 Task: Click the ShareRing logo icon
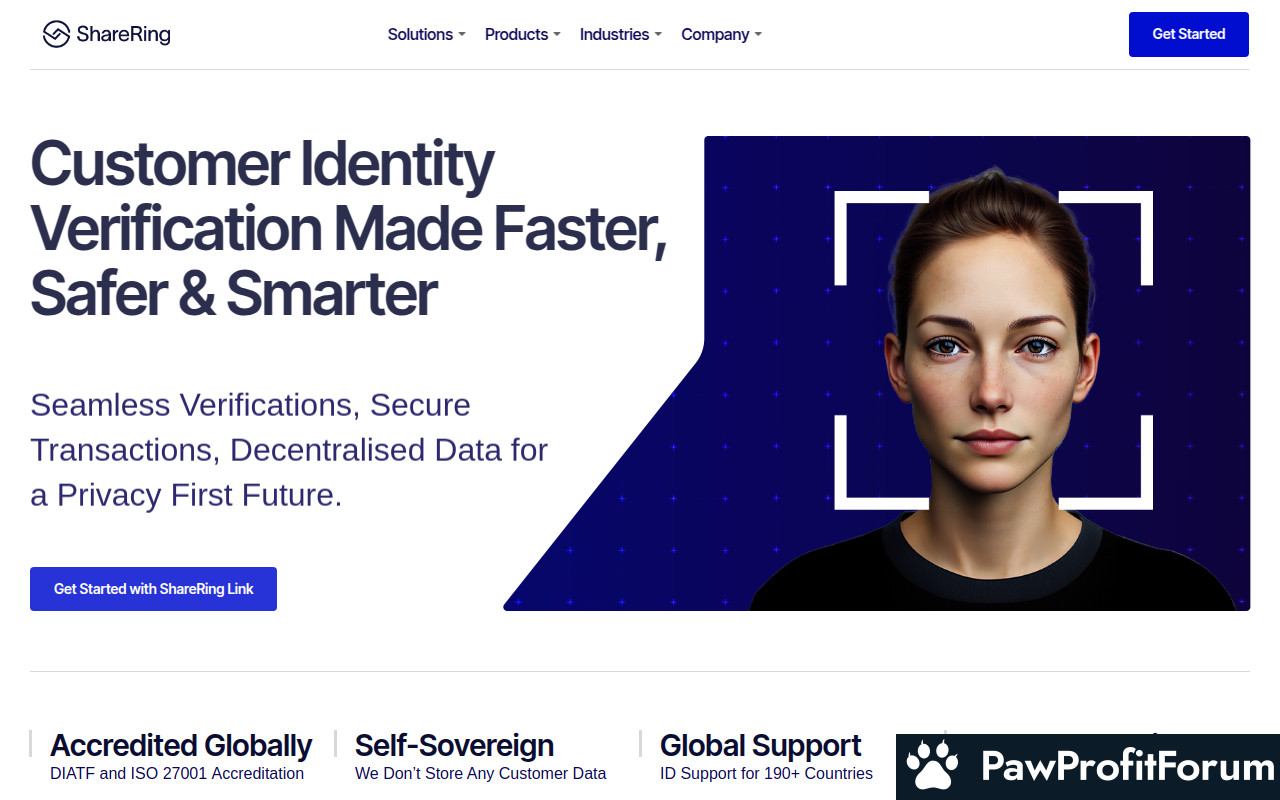click(56, 34)
